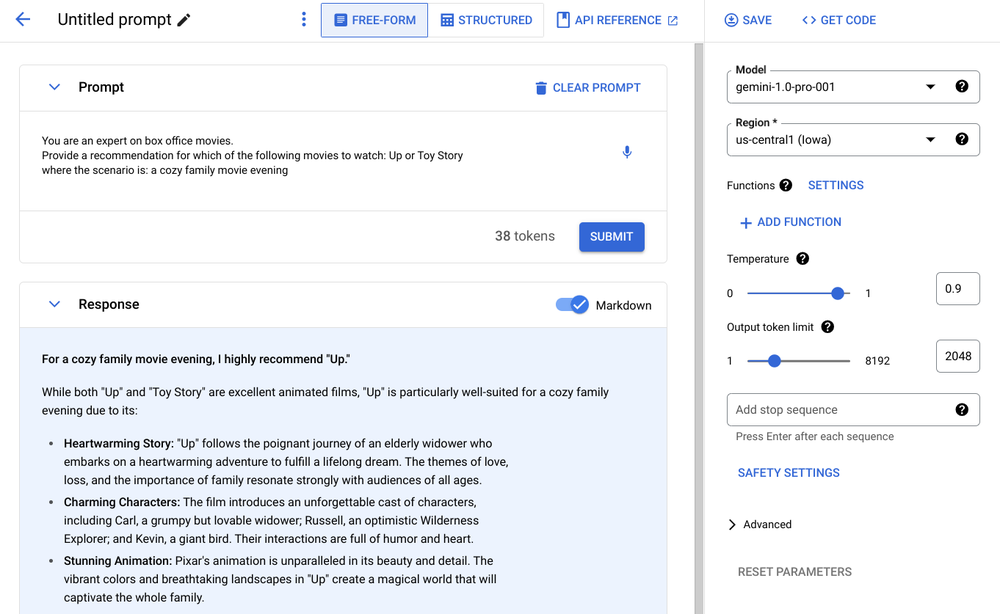The width and height of the screenshot is (1000, 614).
Task: Collapse the Prompt section
Action: (x=55, y=87)
